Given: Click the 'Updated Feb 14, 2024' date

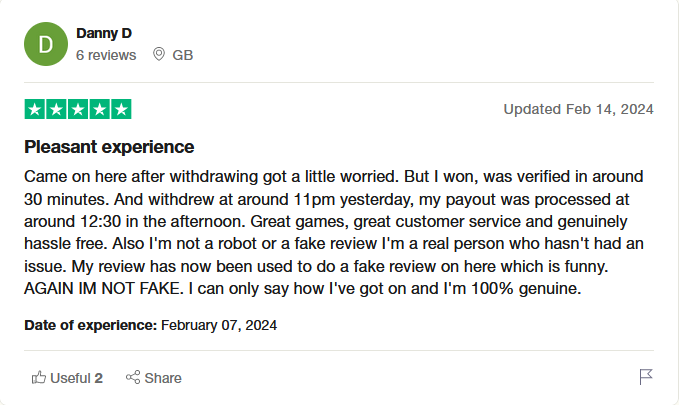Looking at the screenshot, I should (578, 109).
